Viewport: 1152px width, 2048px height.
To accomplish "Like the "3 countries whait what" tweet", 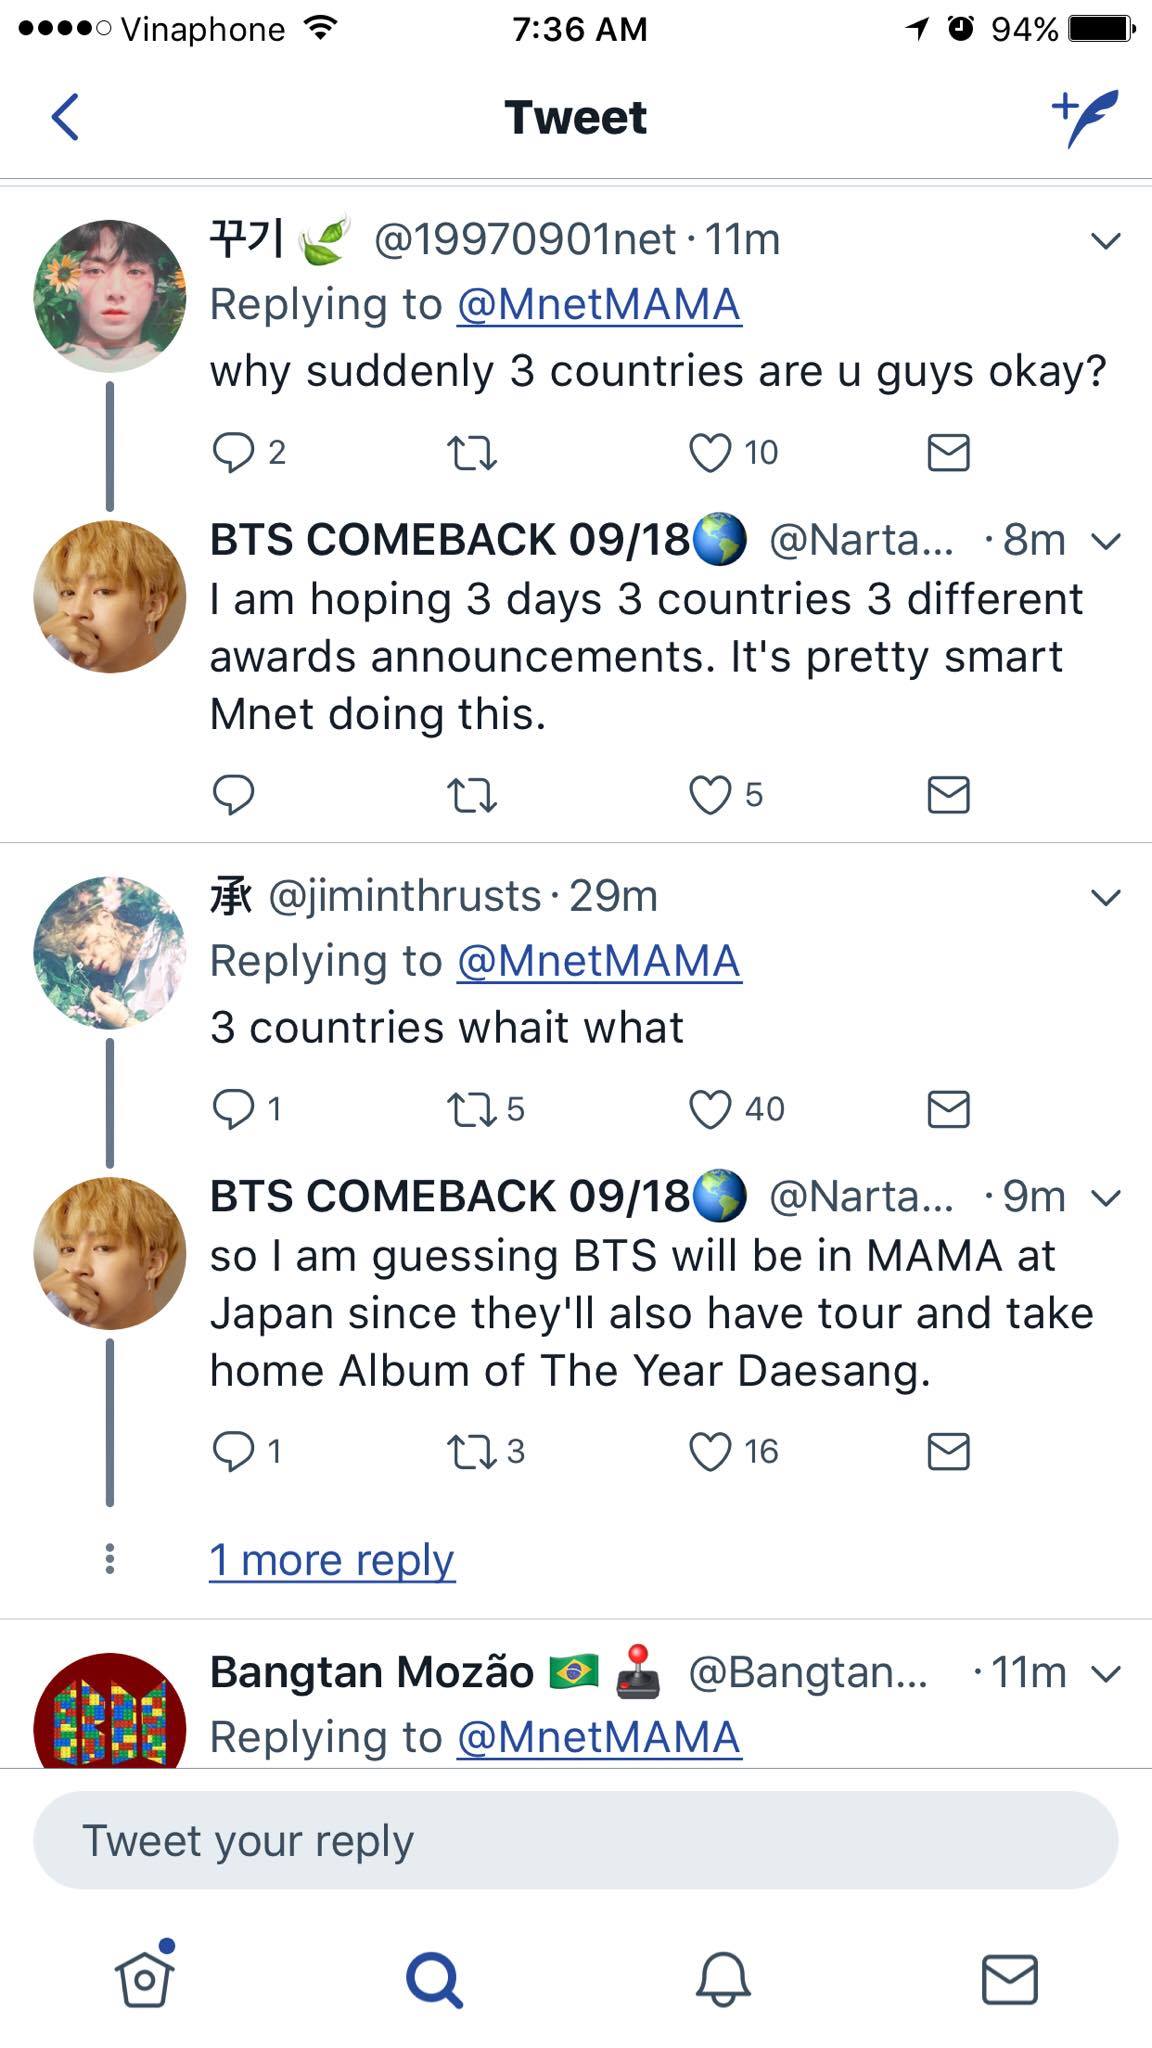I will (x=710, y=1110).
